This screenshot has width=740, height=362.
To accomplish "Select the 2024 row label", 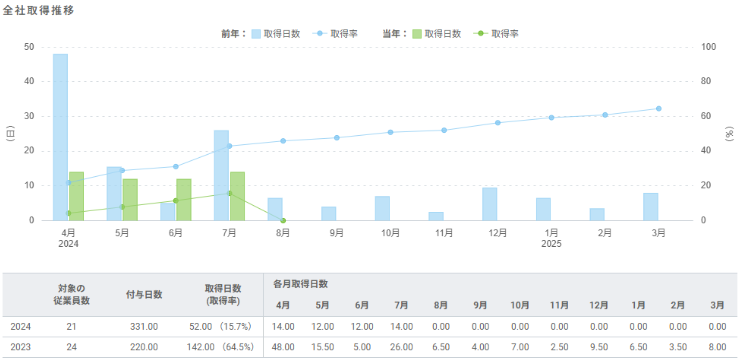I will coord(20,327).
